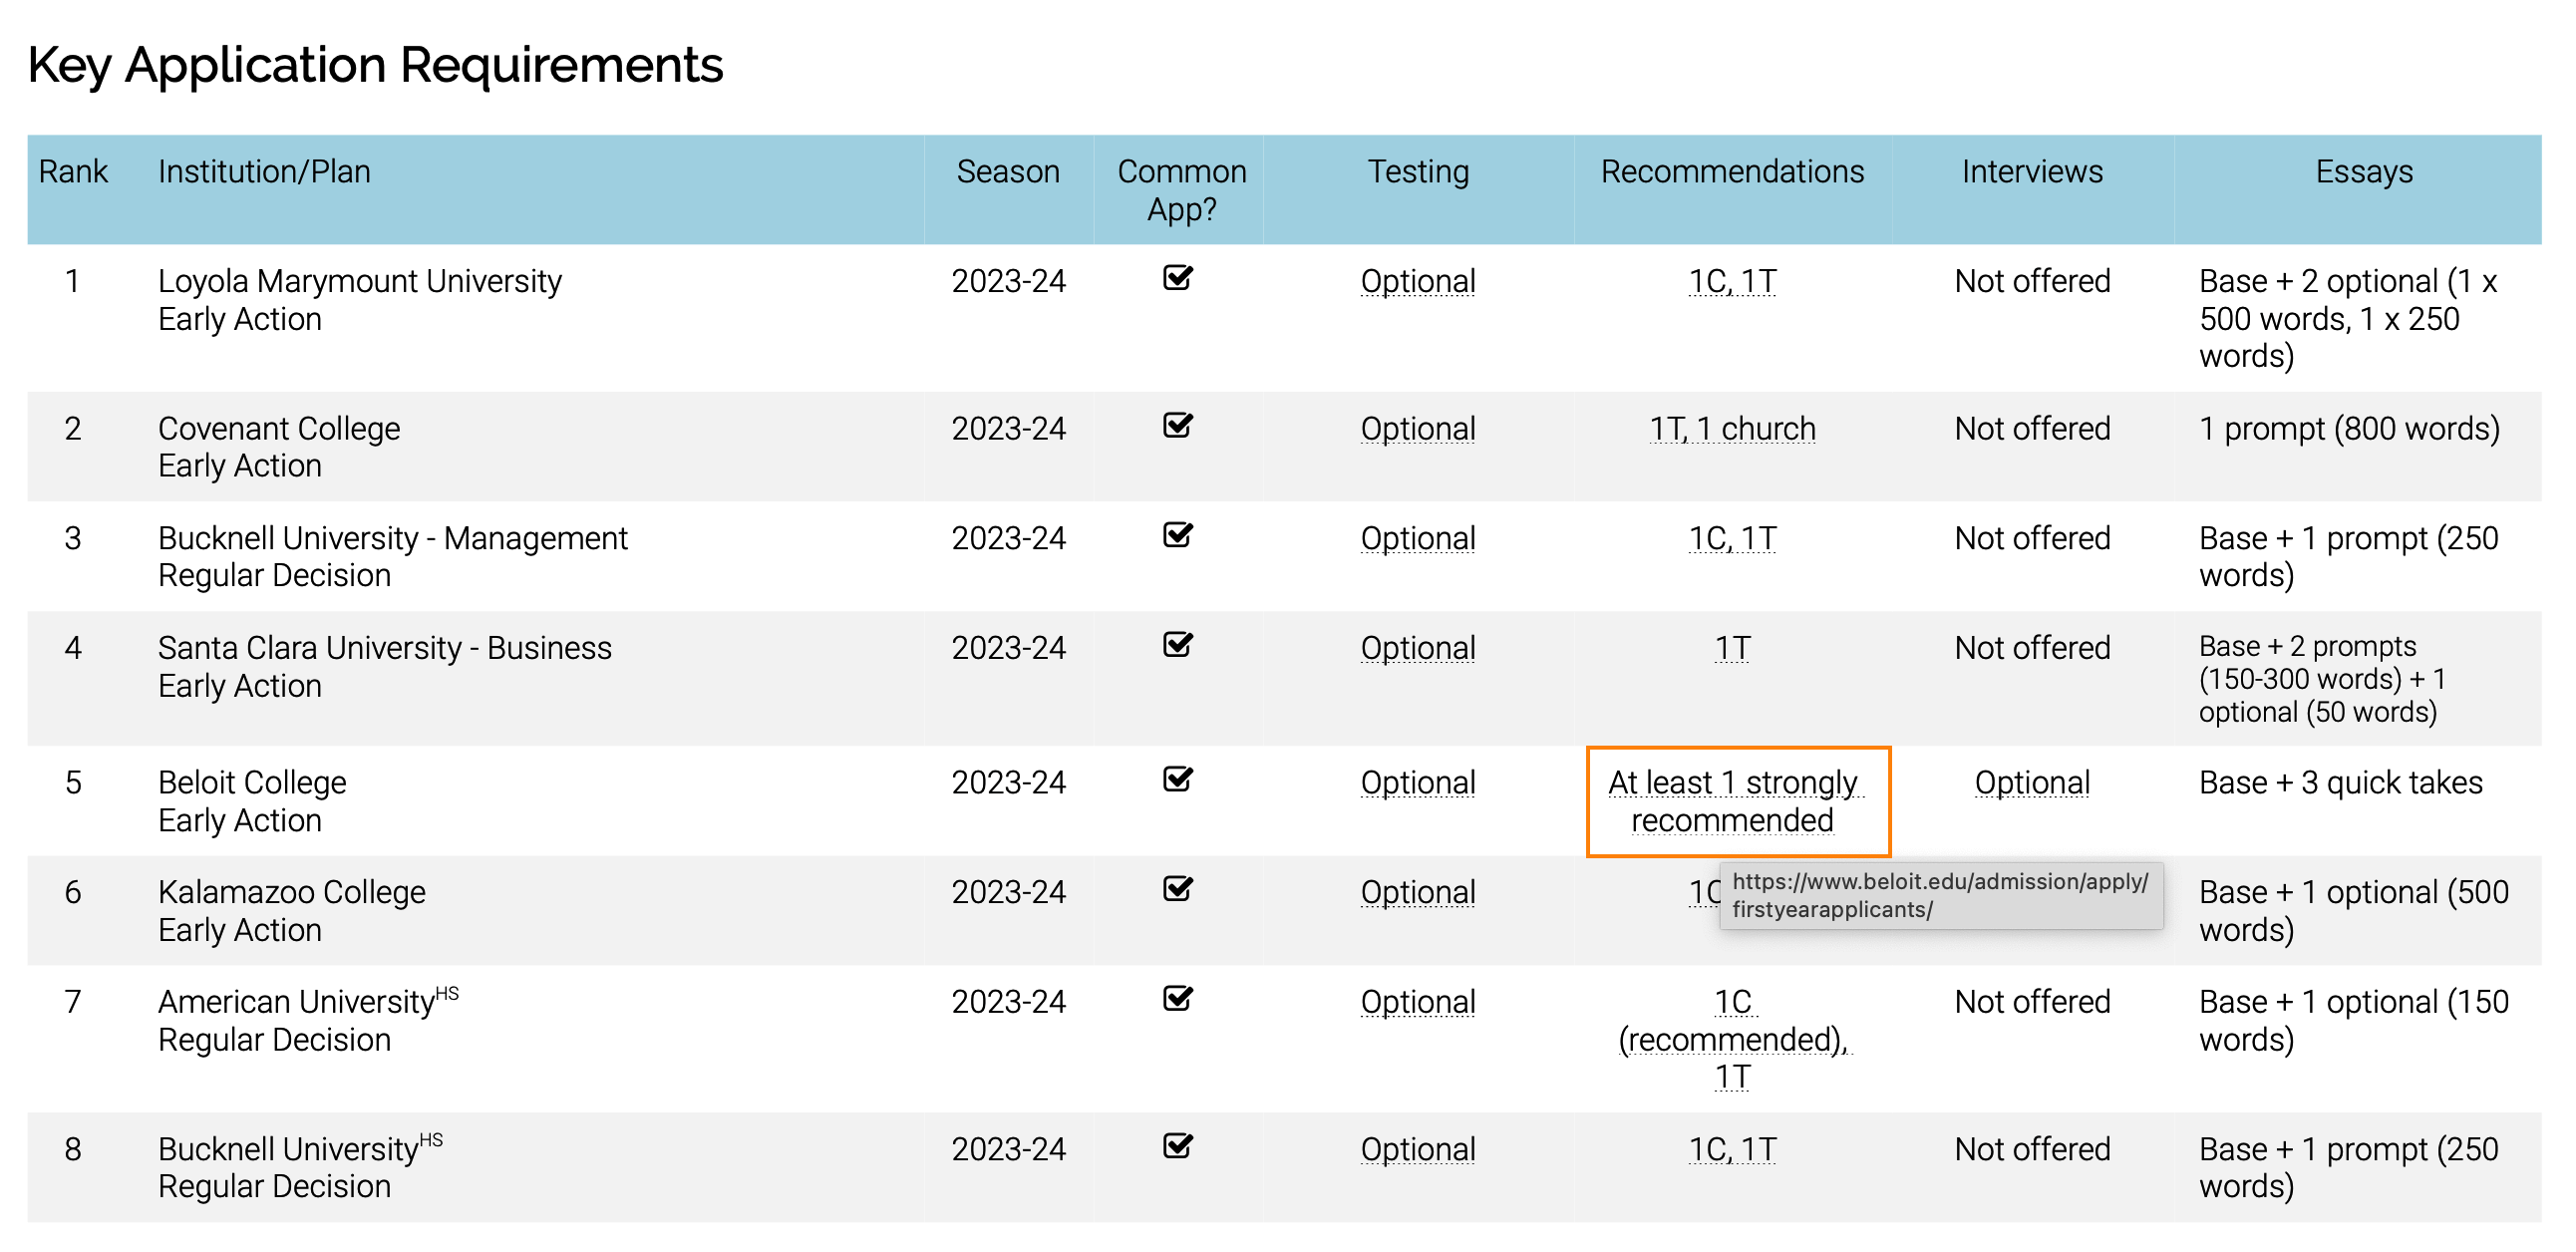Click 'Base + 3 quick takes' essay cell
This screenshot has height=1252, width=2576.
[x=2341, y=782]
